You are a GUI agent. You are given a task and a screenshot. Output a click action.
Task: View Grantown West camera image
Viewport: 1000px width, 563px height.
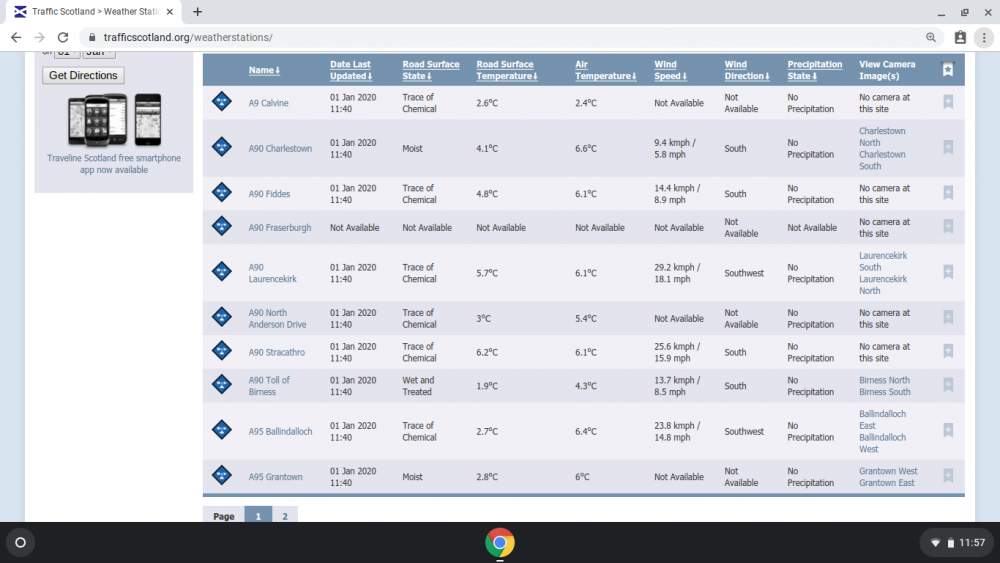coord(888,471)
